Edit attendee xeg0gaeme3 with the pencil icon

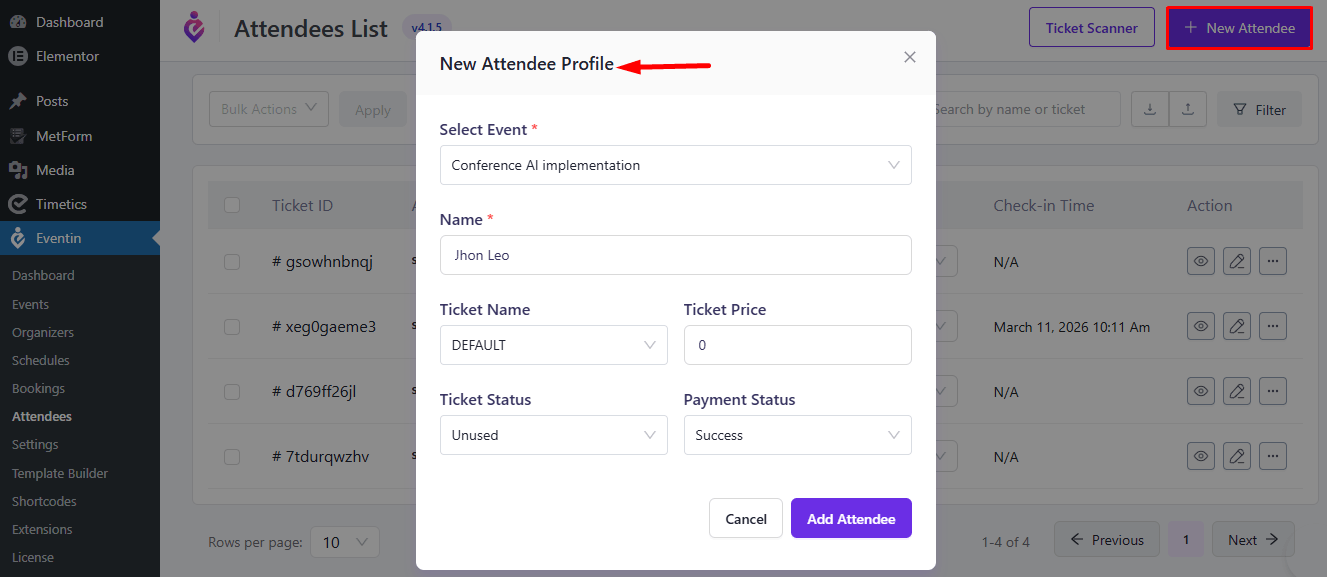(1237, 326)
